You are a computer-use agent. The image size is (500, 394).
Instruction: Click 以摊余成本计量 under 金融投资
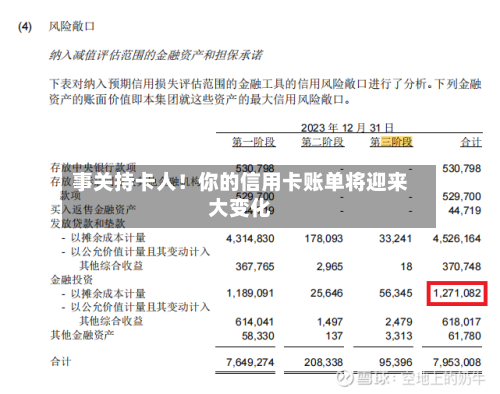click(x=108, y=294)
